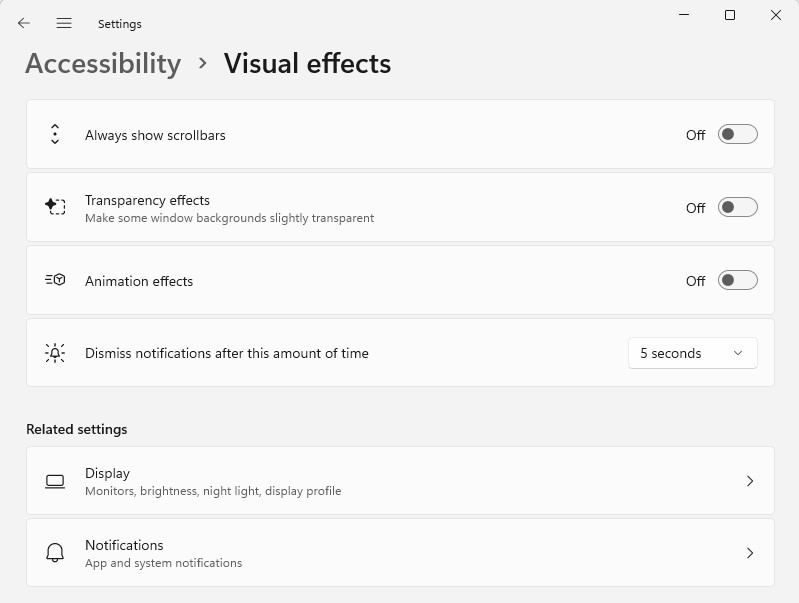
Task: Click the Transparency effects sparkle icon
Action: click(55, 207)
